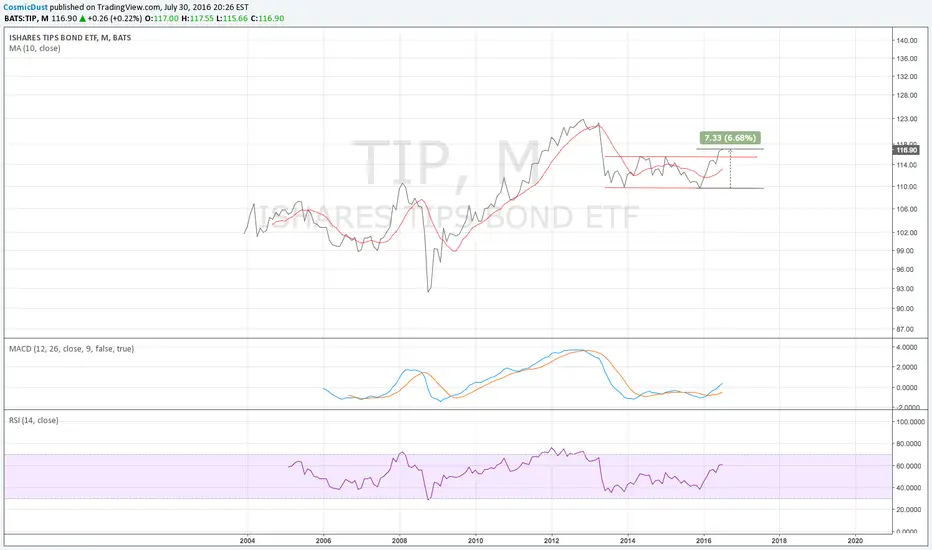
Task: Click the 60.0000 RSI axis label
Action: click(908, 466)
